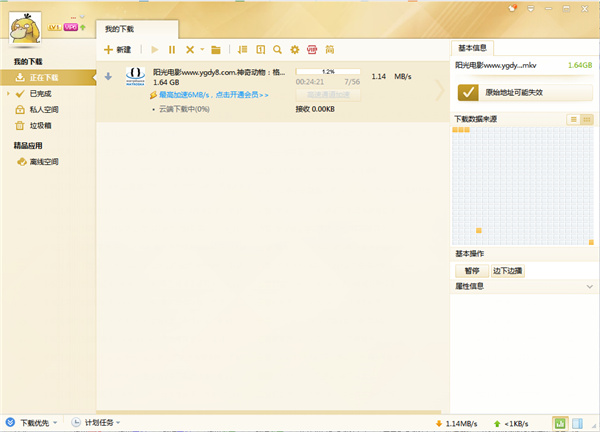Switch to simple mode with 简 icon
Image resolution: width=600 pixels, height=432 pixels.
pyautogui.click(x=330, y=49)
